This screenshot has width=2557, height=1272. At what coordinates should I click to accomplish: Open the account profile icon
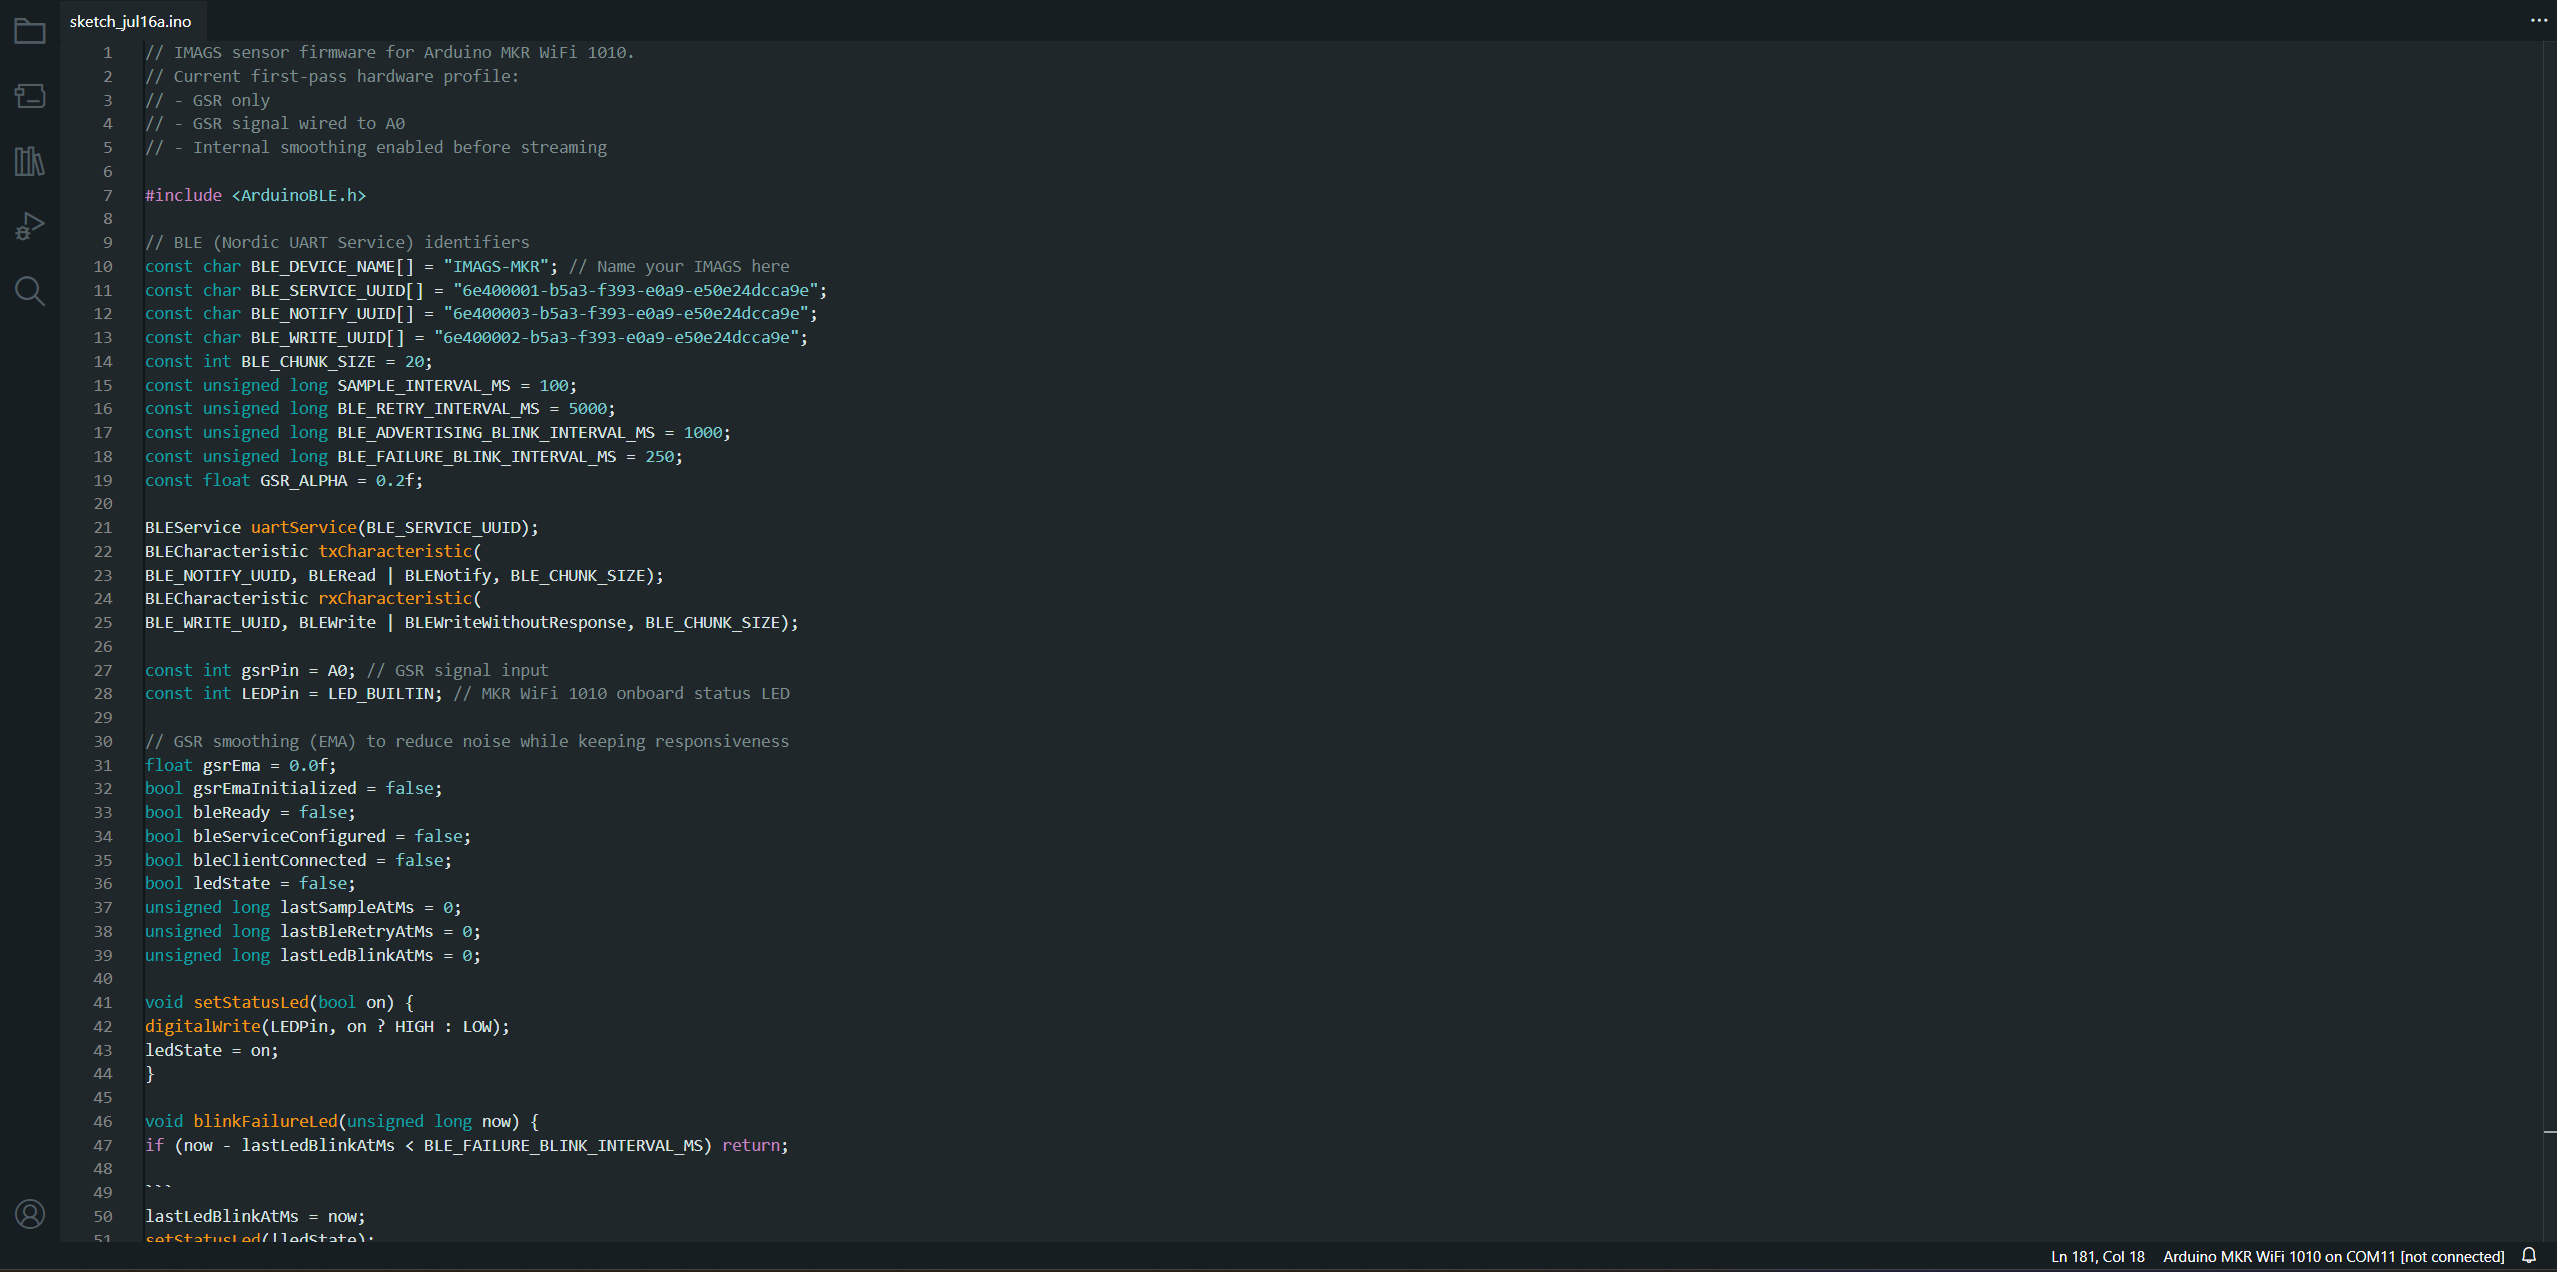click(30, 1214)
